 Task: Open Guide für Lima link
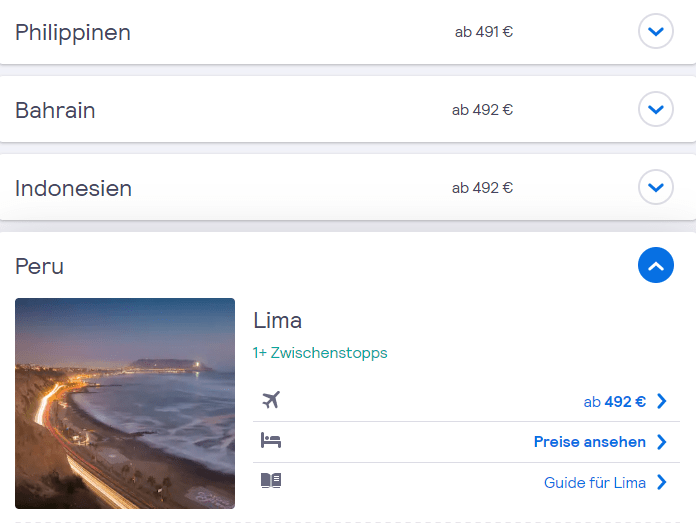(594, 483)
